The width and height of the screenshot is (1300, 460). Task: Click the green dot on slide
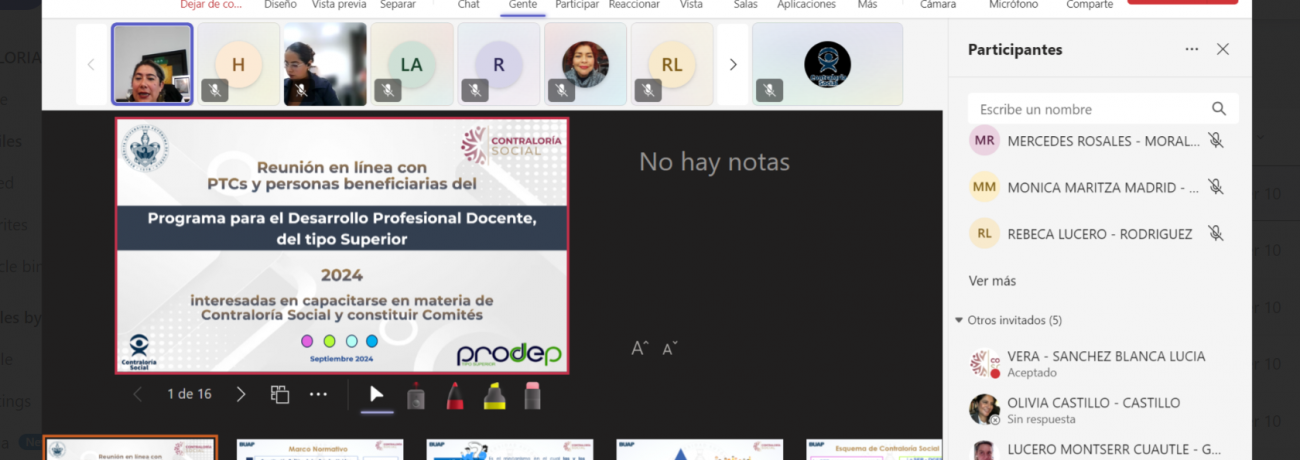coord(329,341)
